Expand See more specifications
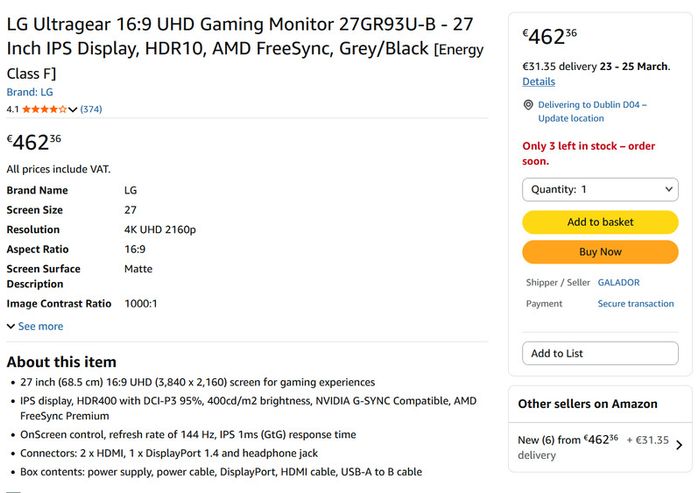Screen dimensions: 700x493 coord(40,326)
